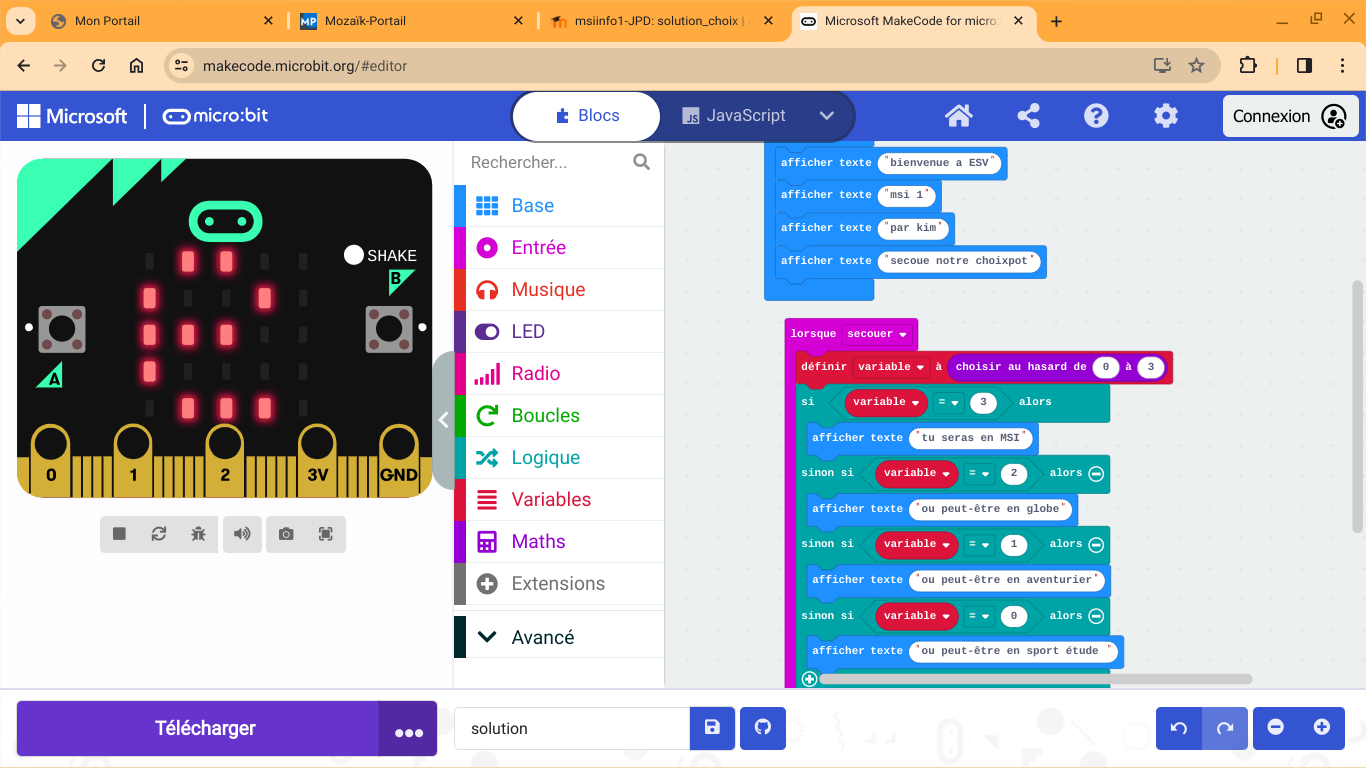
Task: Create GitHub repository icon button
Action: [x=763, y=728]
